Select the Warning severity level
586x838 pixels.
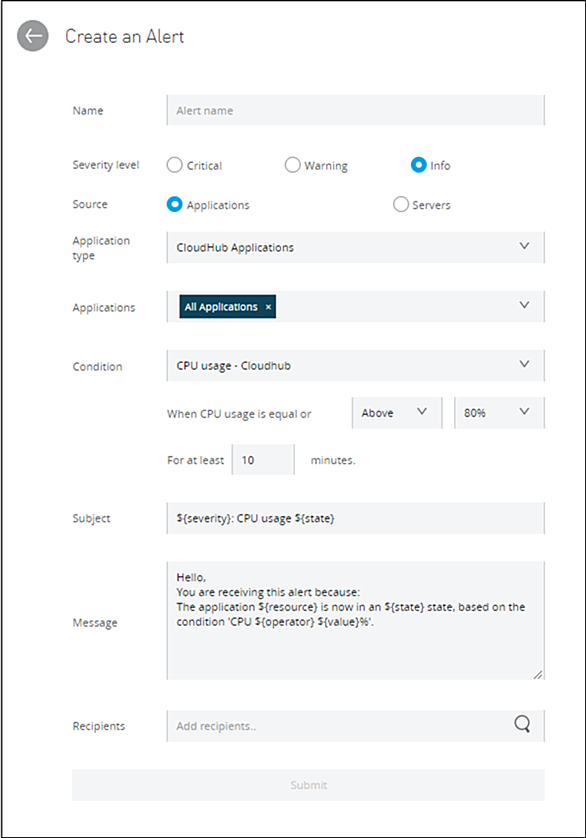point(292,165)
